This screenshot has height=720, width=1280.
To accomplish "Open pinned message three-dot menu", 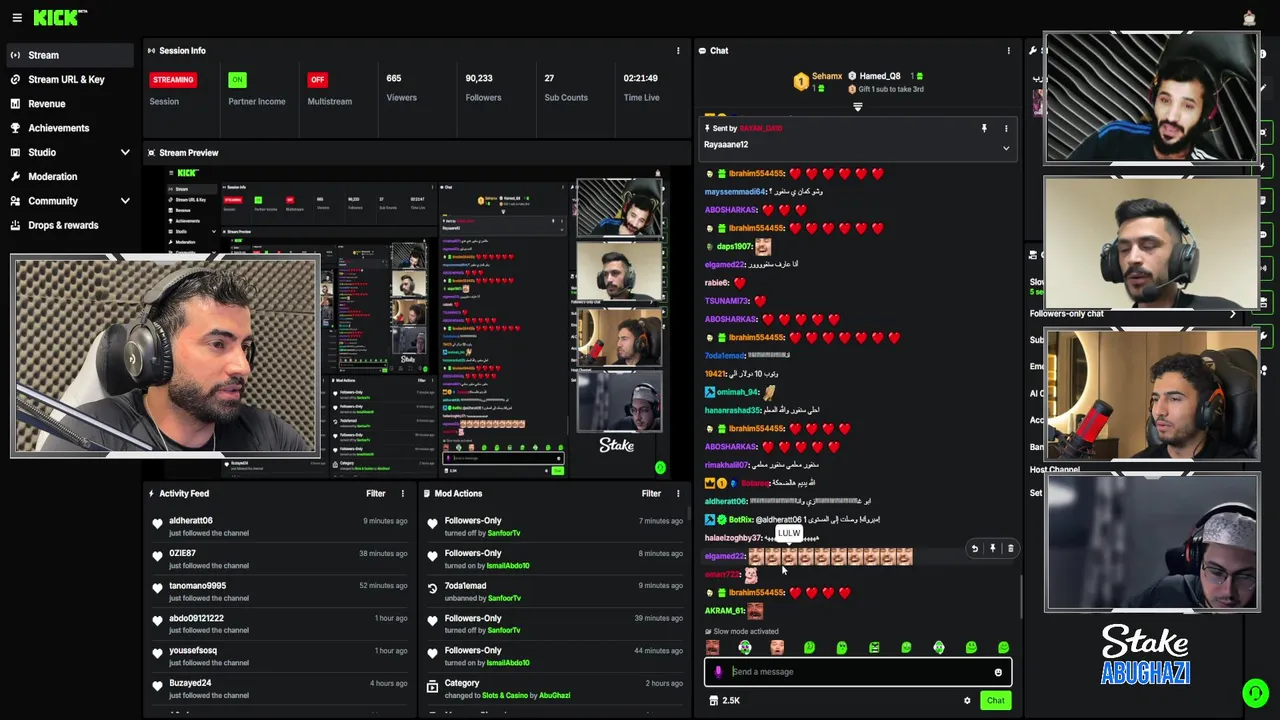I will coord(1006,129).
